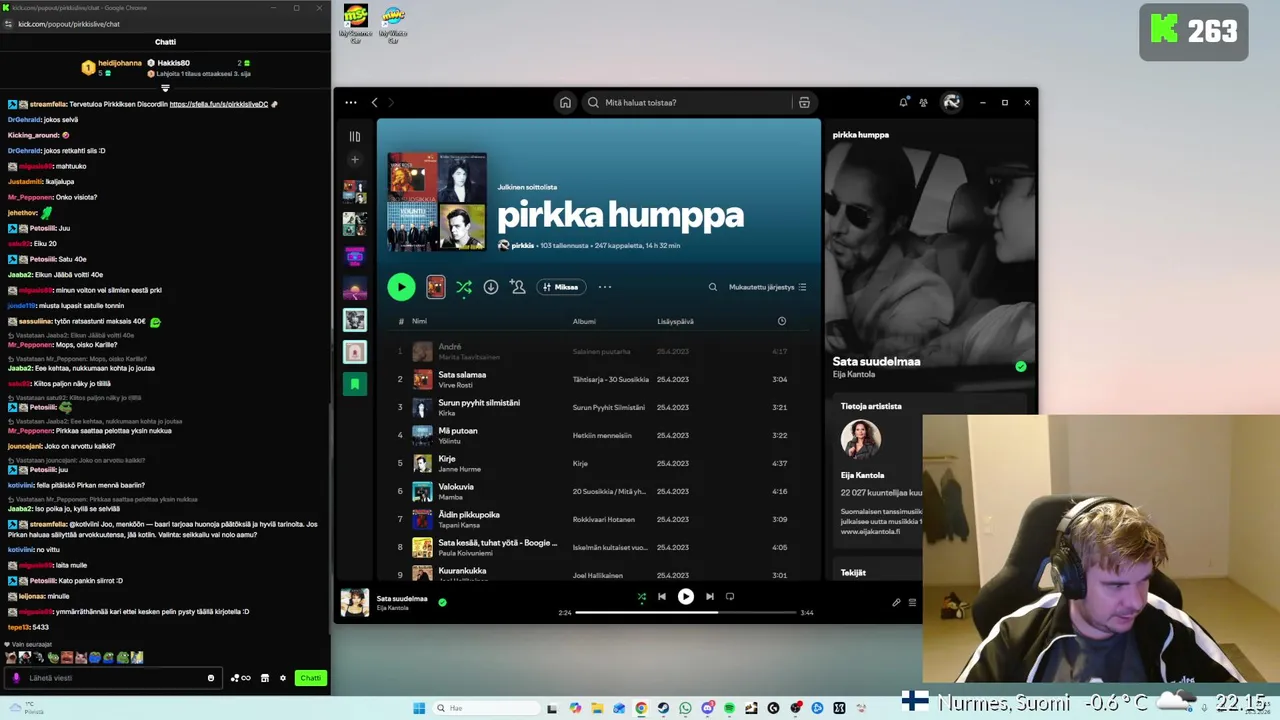The width and height of the screenshot is (1280, 720).
Task: Select the track Surun pyyhit silmistäni
Action: pyautogui.click(x=479, y=403)
